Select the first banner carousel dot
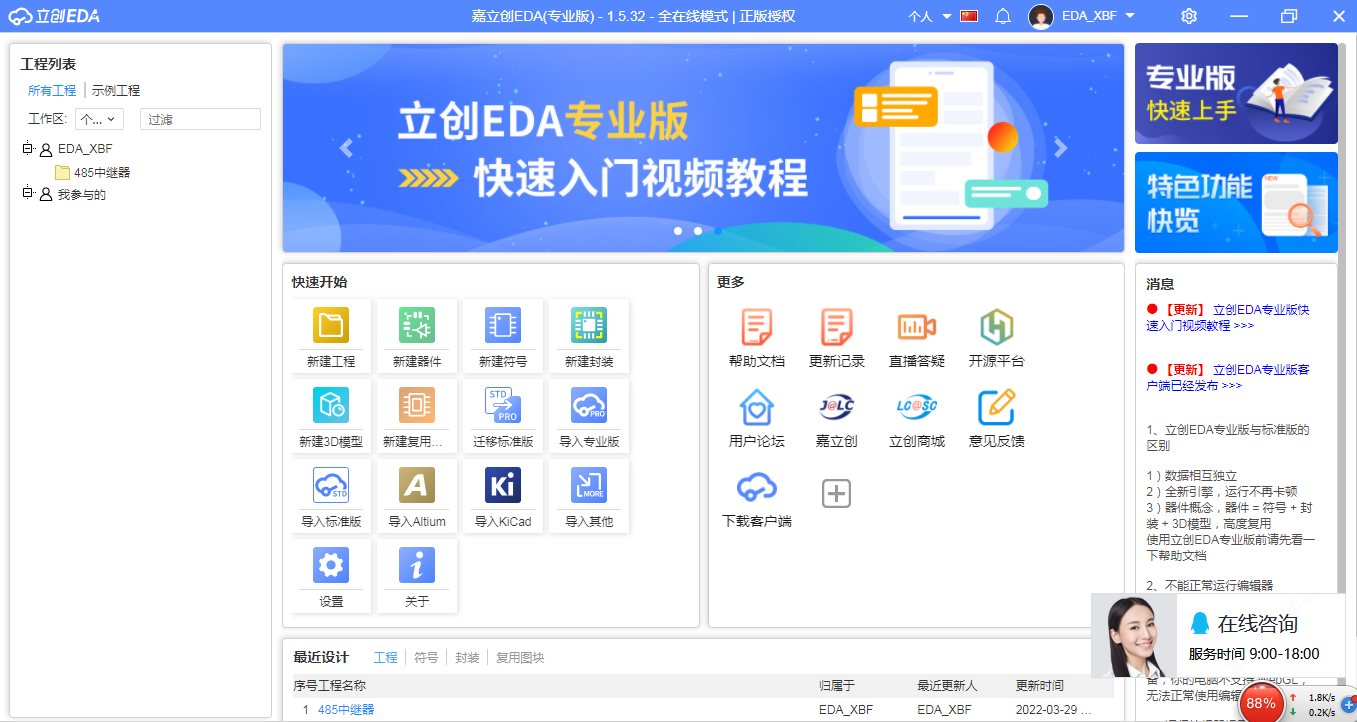The height and width of the screenshot is (722, 1357). click(678, 231)
